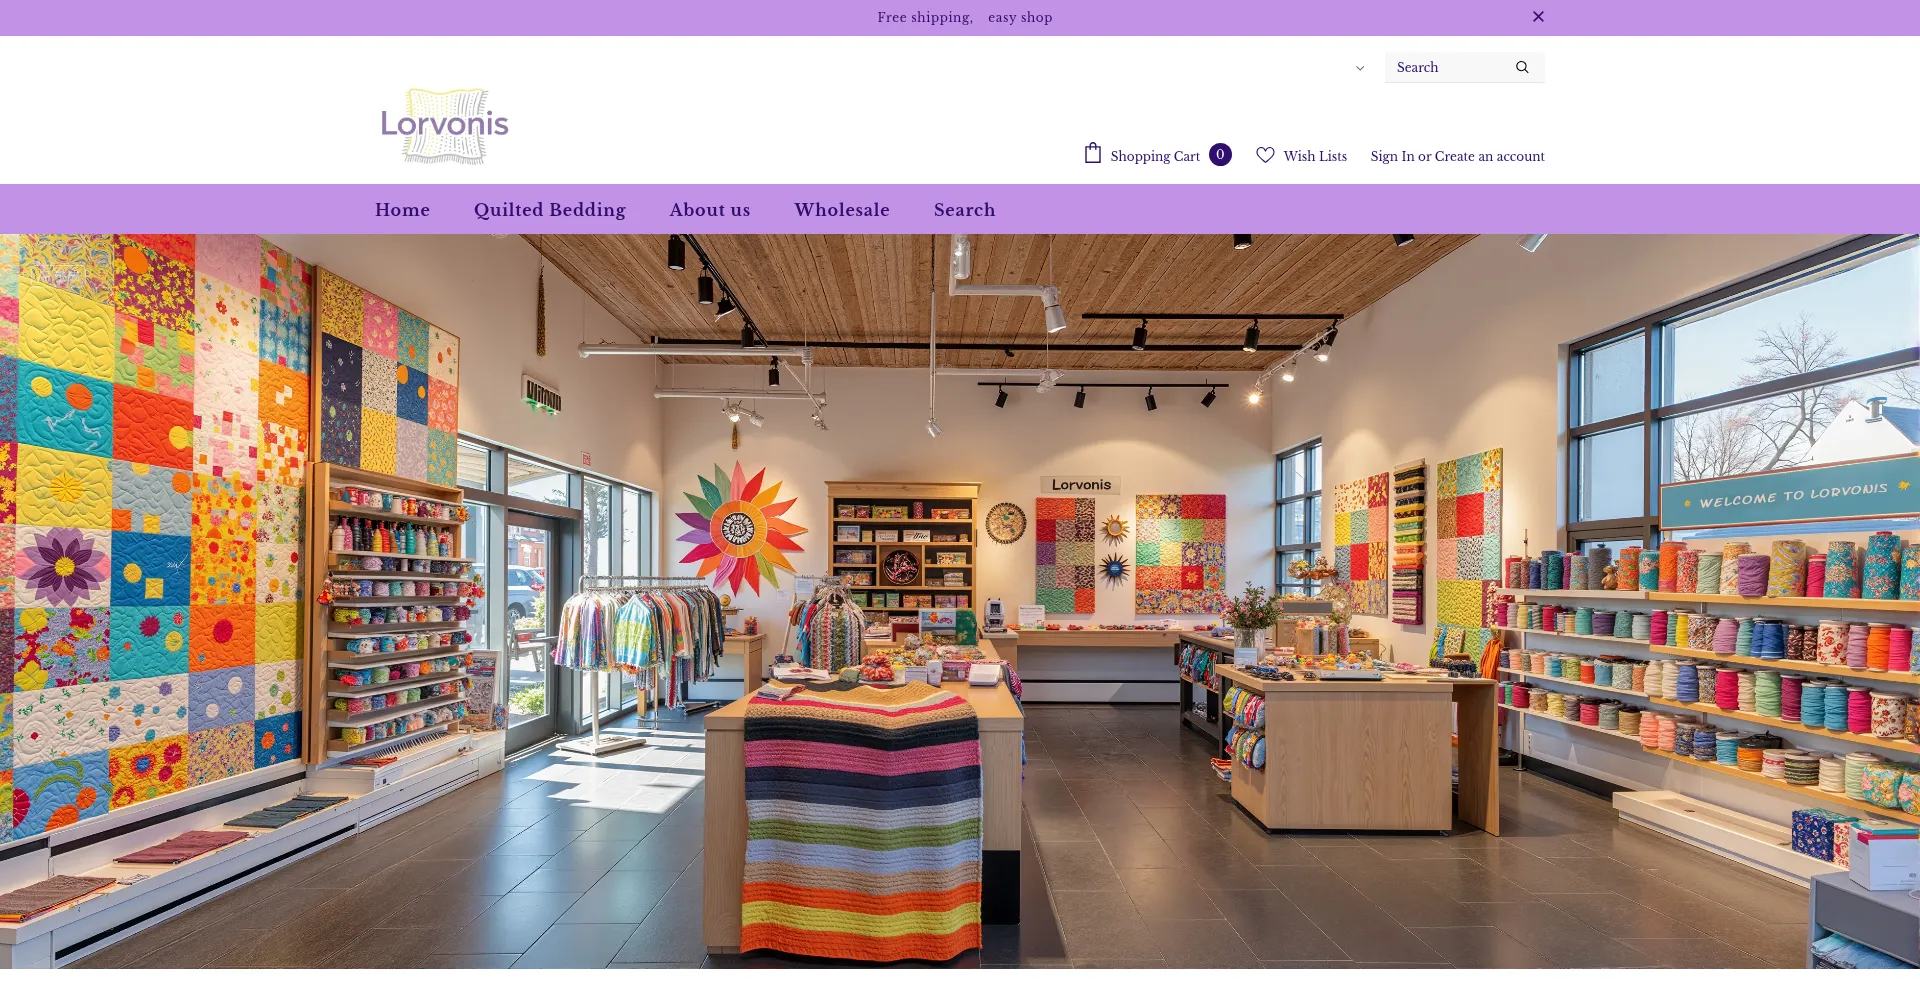The width and height of the screenshot is (1920, 993).
Task: Click the cart count badge showing 0
Action: (x=1220, y=154)
